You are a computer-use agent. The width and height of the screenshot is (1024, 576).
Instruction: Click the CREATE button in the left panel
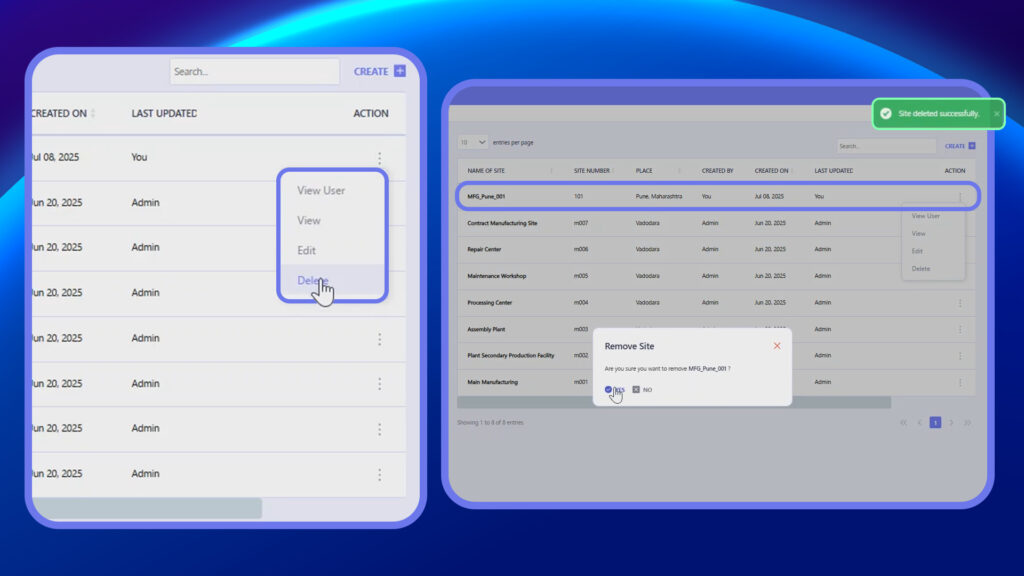coord(379,71)
